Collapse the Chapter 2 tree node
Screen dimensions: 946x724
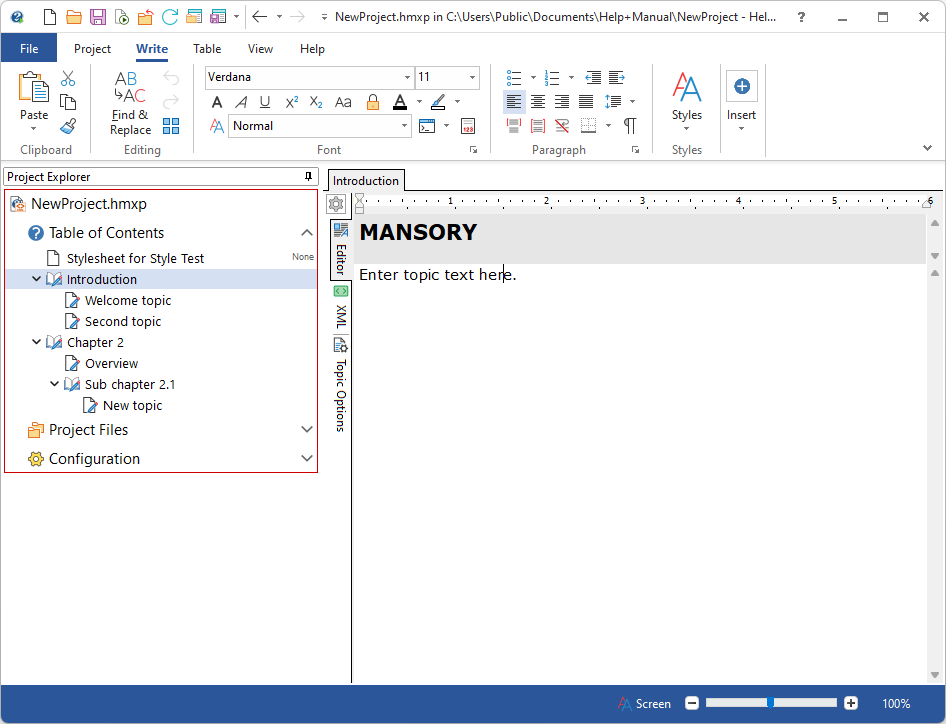point(37,342)
